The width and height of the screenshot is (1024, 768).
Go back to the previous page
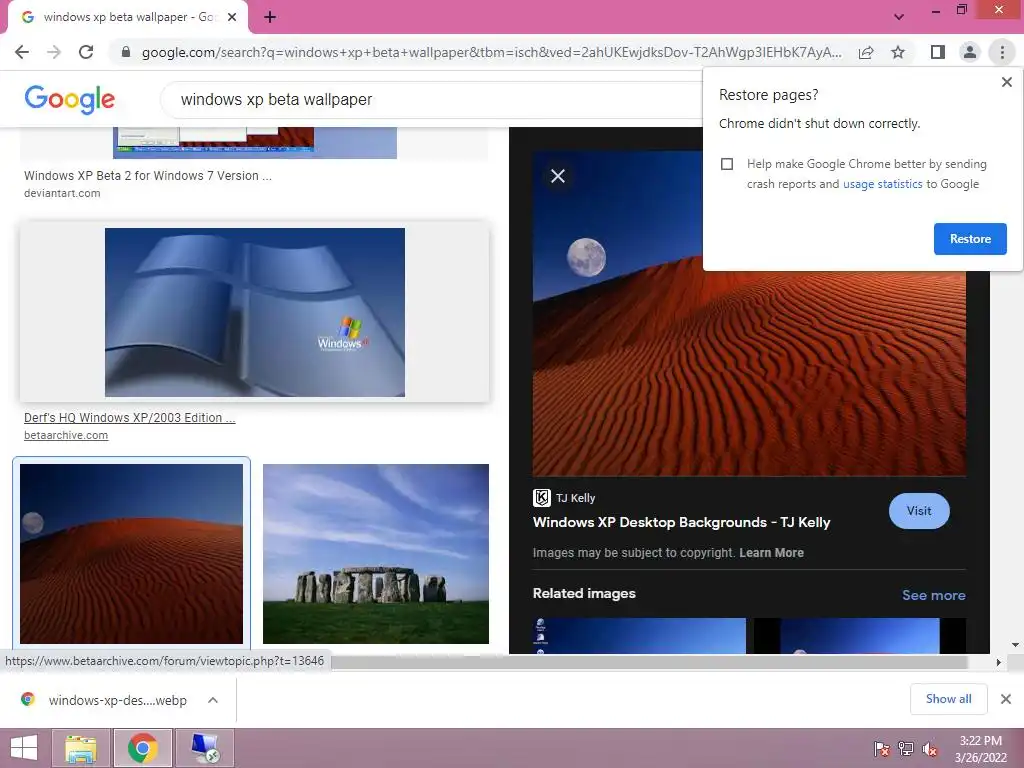[22, 52]
